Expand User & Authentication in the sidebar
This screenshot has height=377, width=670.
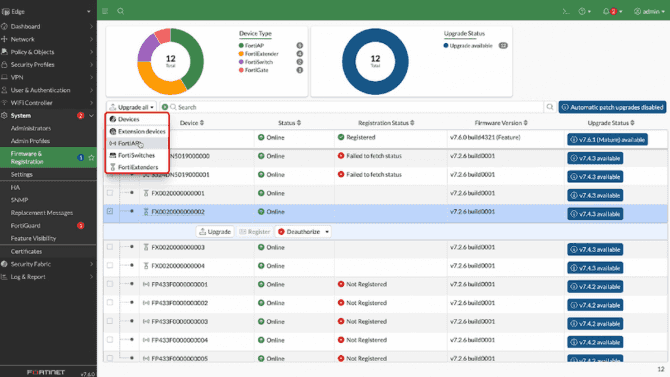point(48,90)
